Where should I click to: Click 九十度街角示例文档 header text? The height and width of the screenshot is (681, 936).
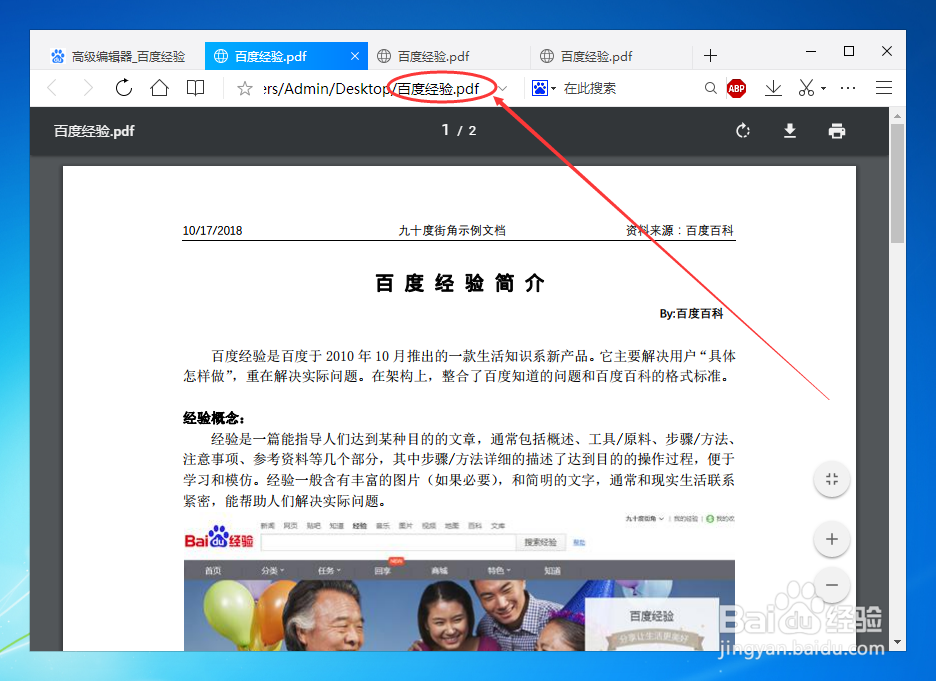[452, 230]
